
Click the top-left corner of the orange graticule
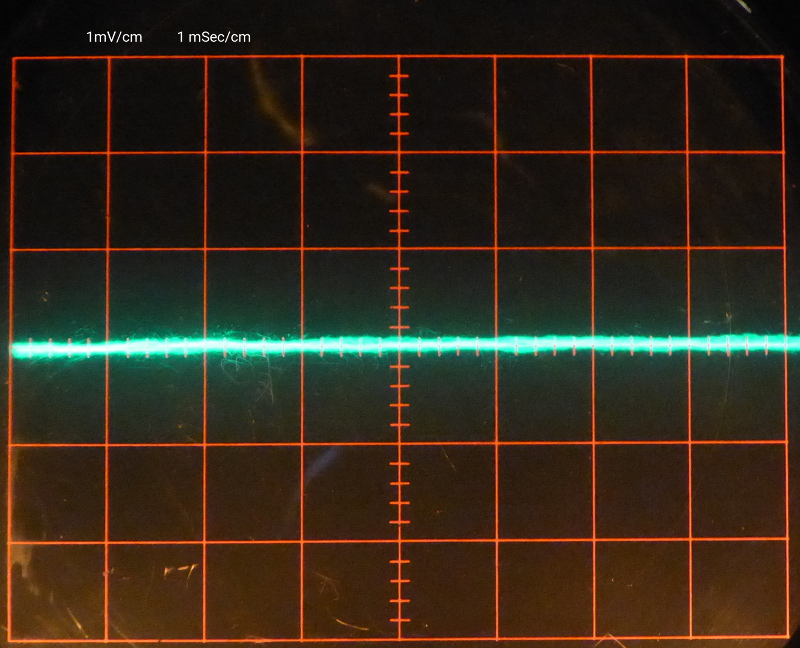(x=13, y=58)
